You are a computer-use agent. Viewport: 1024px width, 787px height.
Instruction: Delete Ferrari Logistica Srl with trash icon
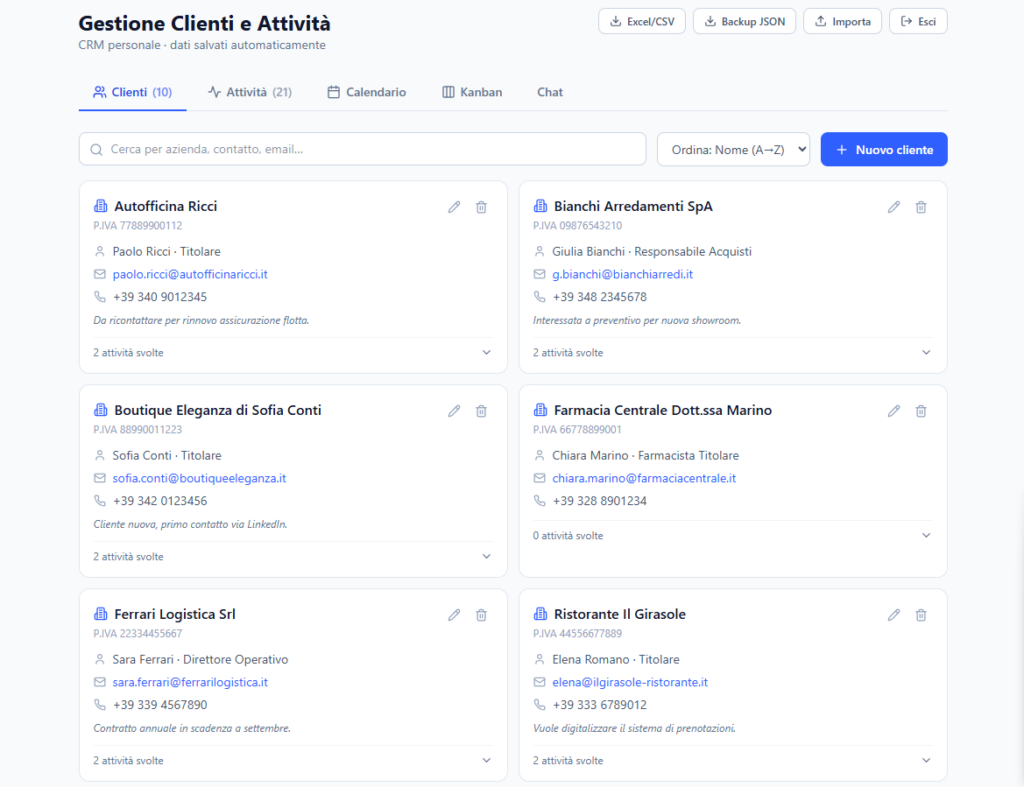(481, 615)
